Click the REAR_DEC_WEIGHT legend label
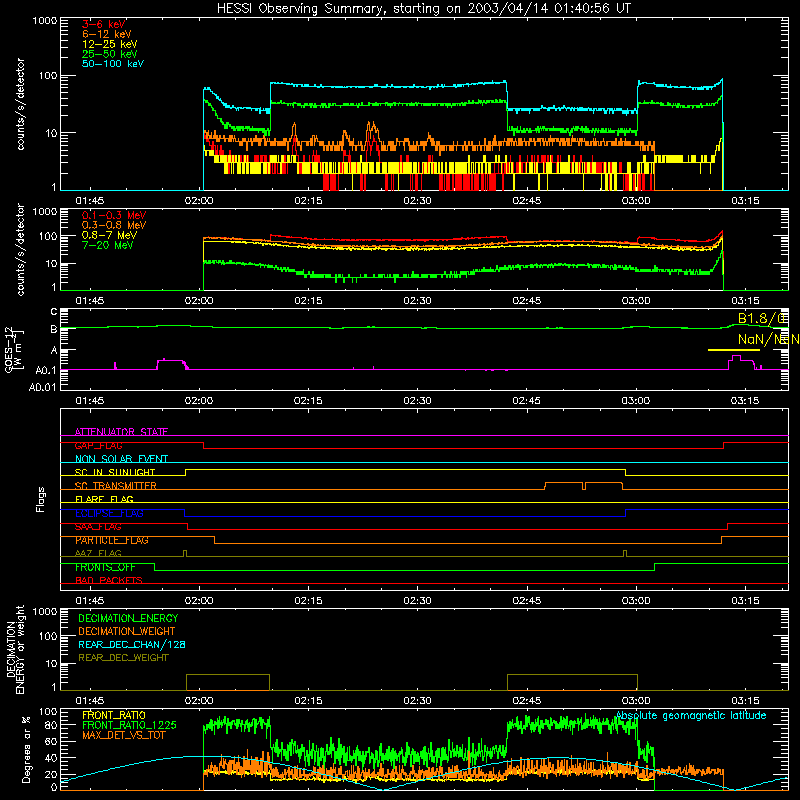The height and width of the screenshot is (800, 800). [x=123, y=658]
